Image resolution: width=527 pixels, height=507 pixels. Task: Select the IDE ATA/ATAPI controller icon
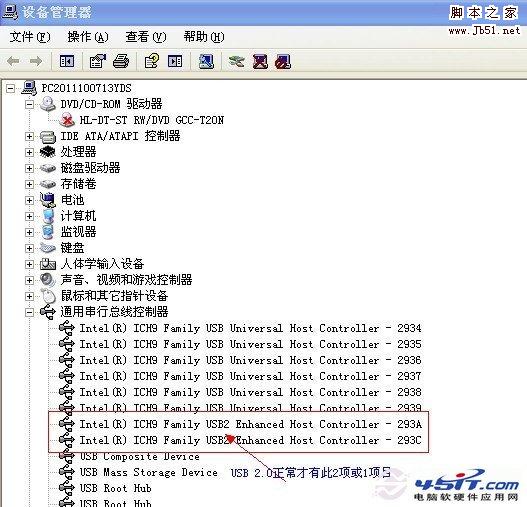[x=48, y=136]
